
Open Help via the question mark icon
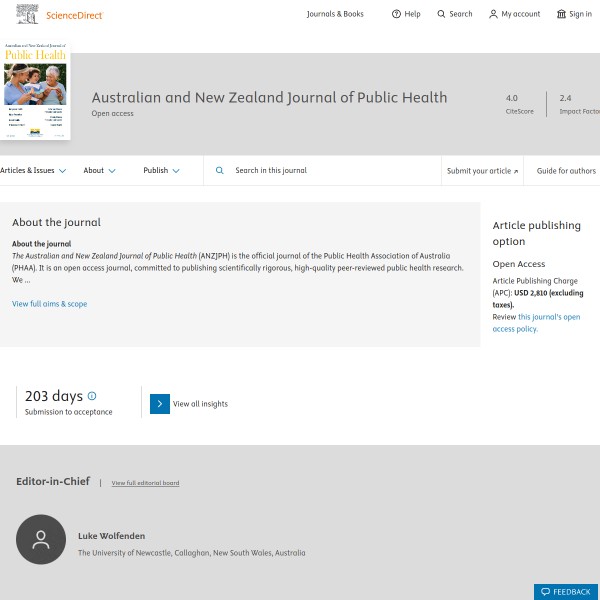pos(396,14)
